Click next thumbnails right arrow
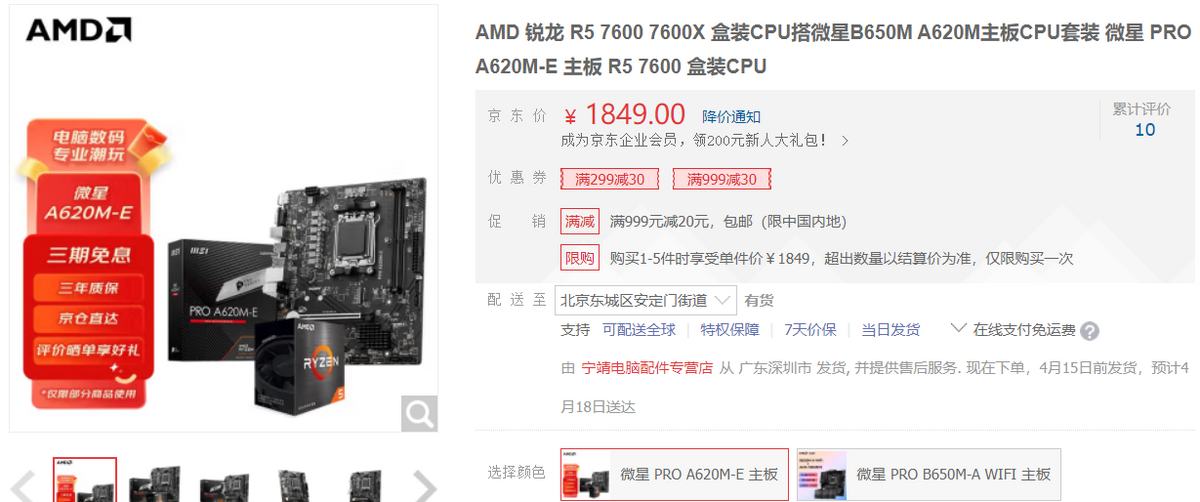The height and width of the screenshot is (502, 1200). tap(424, 486)
